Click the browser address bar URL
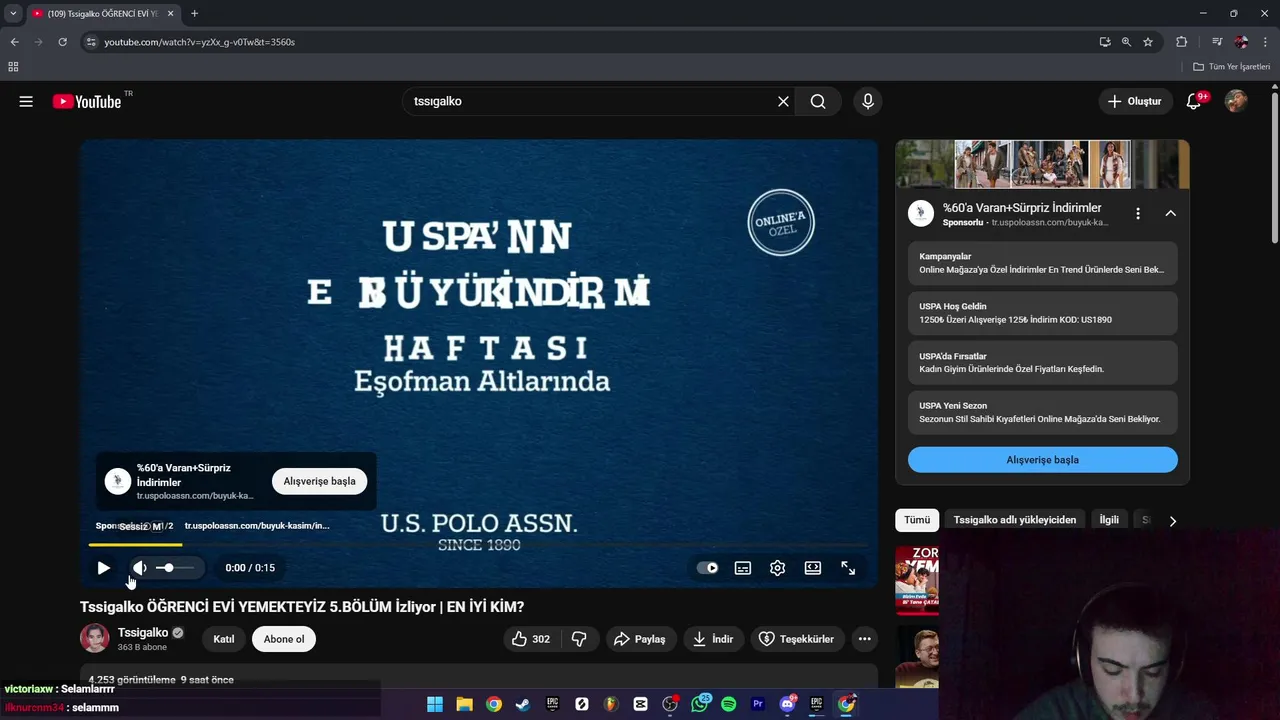Image resolution: width=1280 pixels, height=720 pixels. click(199, 42)
